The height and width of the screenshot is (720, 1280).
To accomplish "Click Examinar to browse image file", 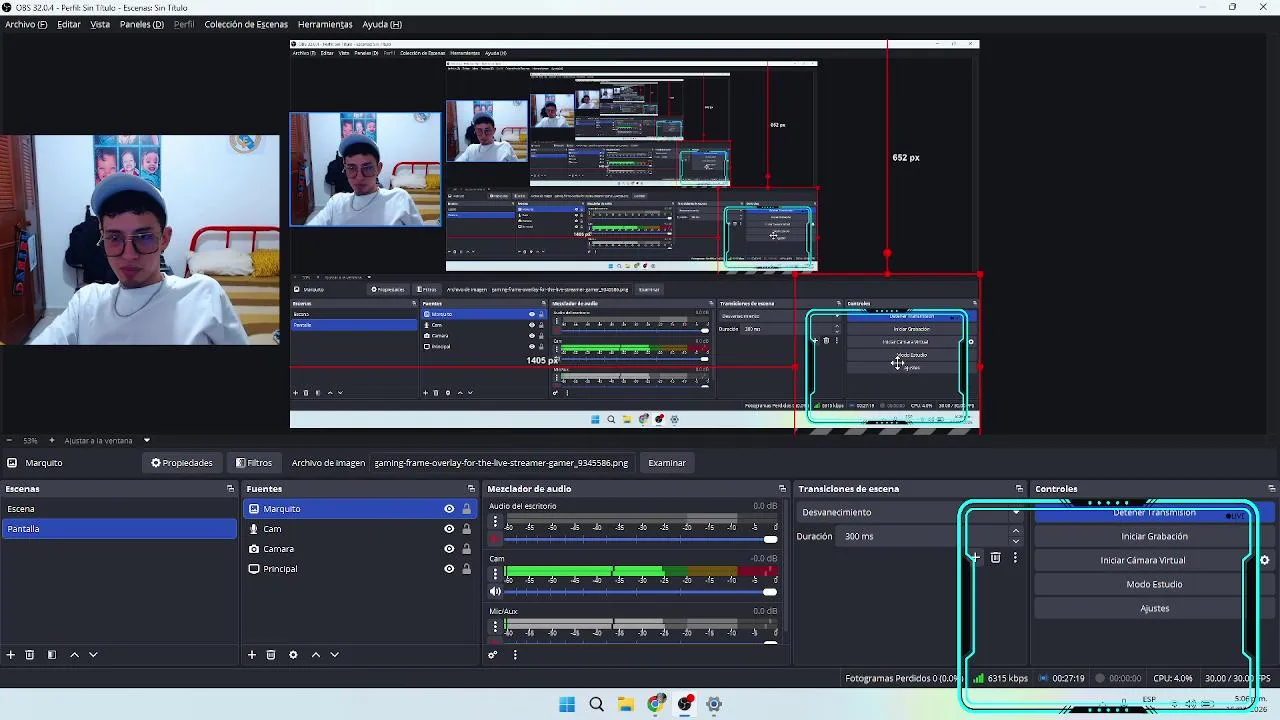I will 667,463.
